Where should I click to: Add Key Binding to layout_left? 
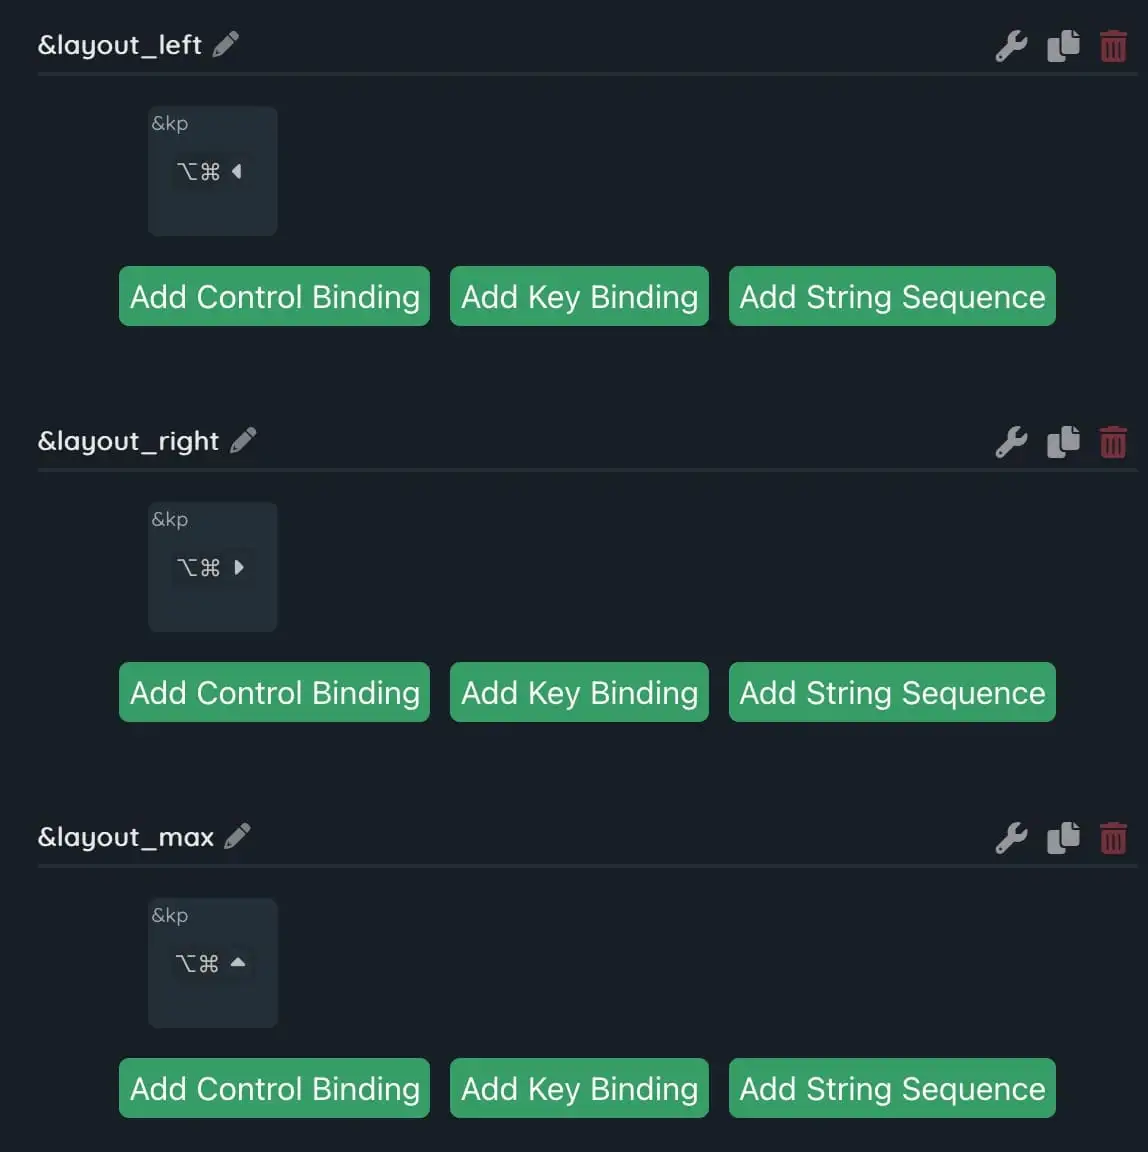pos(579,296)
